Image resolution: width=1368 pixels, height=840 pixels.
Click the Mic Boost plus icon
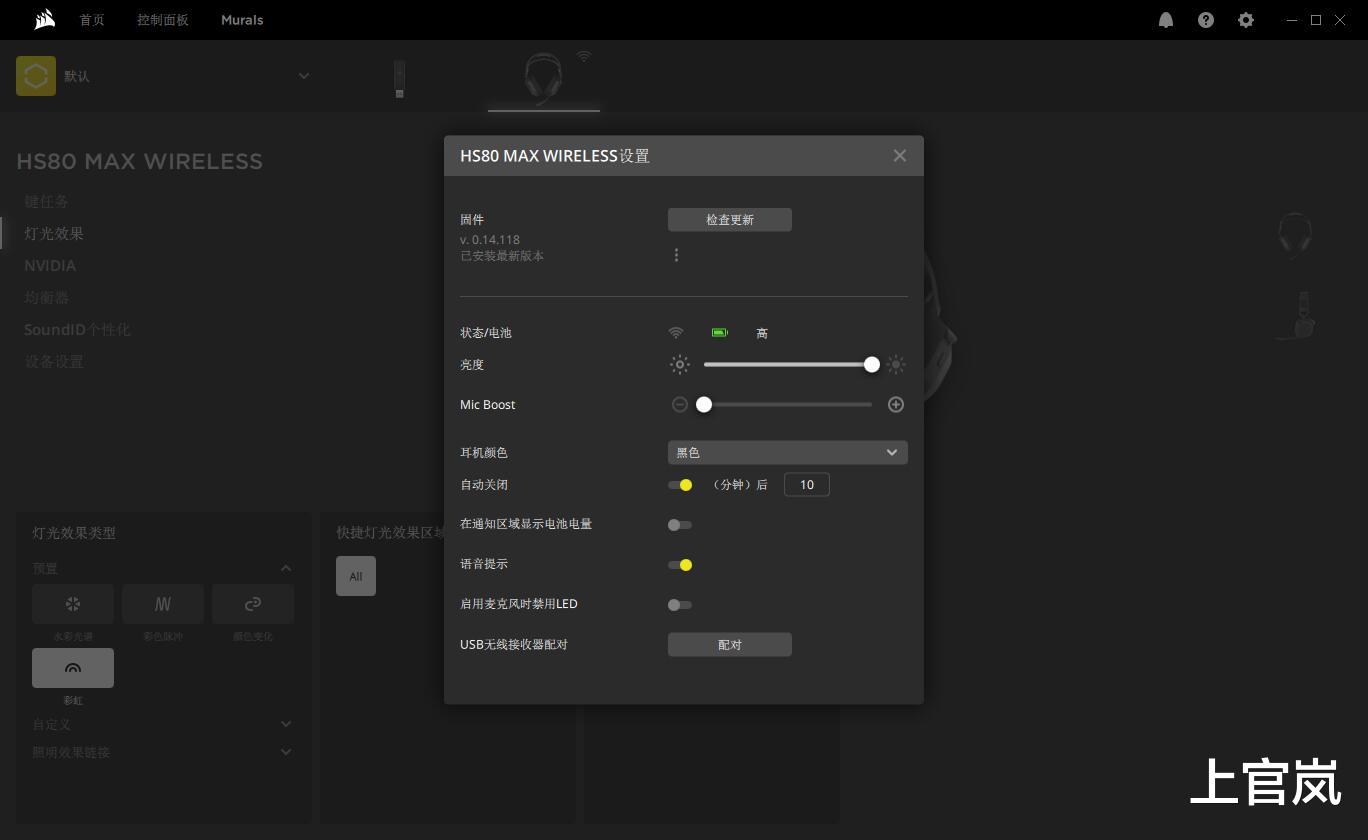896,405
